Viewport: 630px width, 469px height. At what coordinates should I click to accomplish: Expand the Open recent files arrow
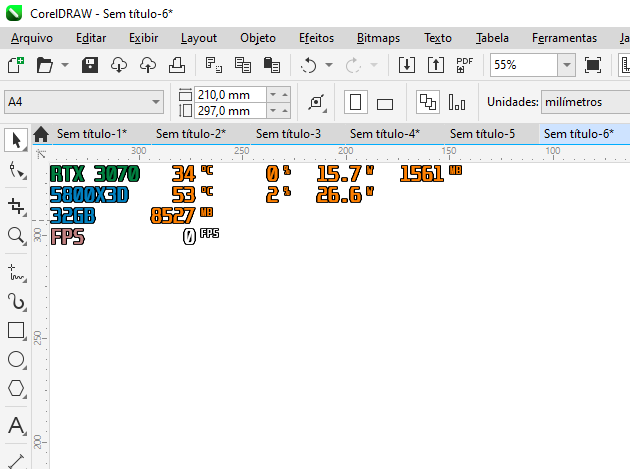pyautogui.click(x=65, y=65)
